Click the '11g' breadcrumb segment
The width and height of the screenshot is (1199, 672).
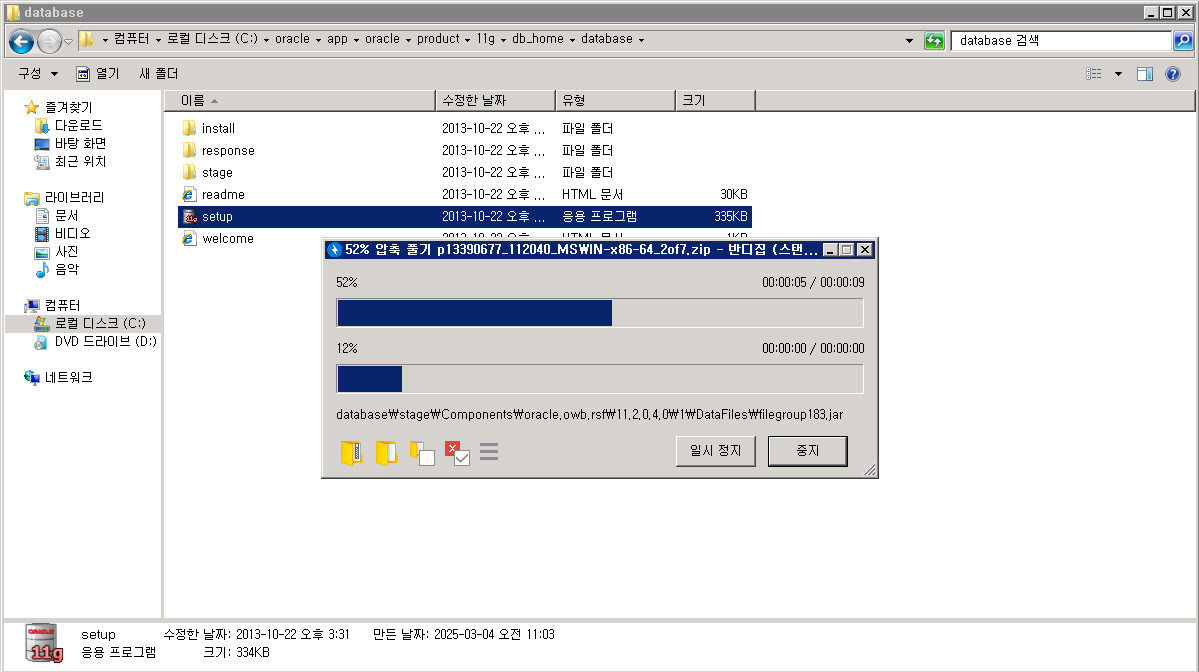click(486, 39)
